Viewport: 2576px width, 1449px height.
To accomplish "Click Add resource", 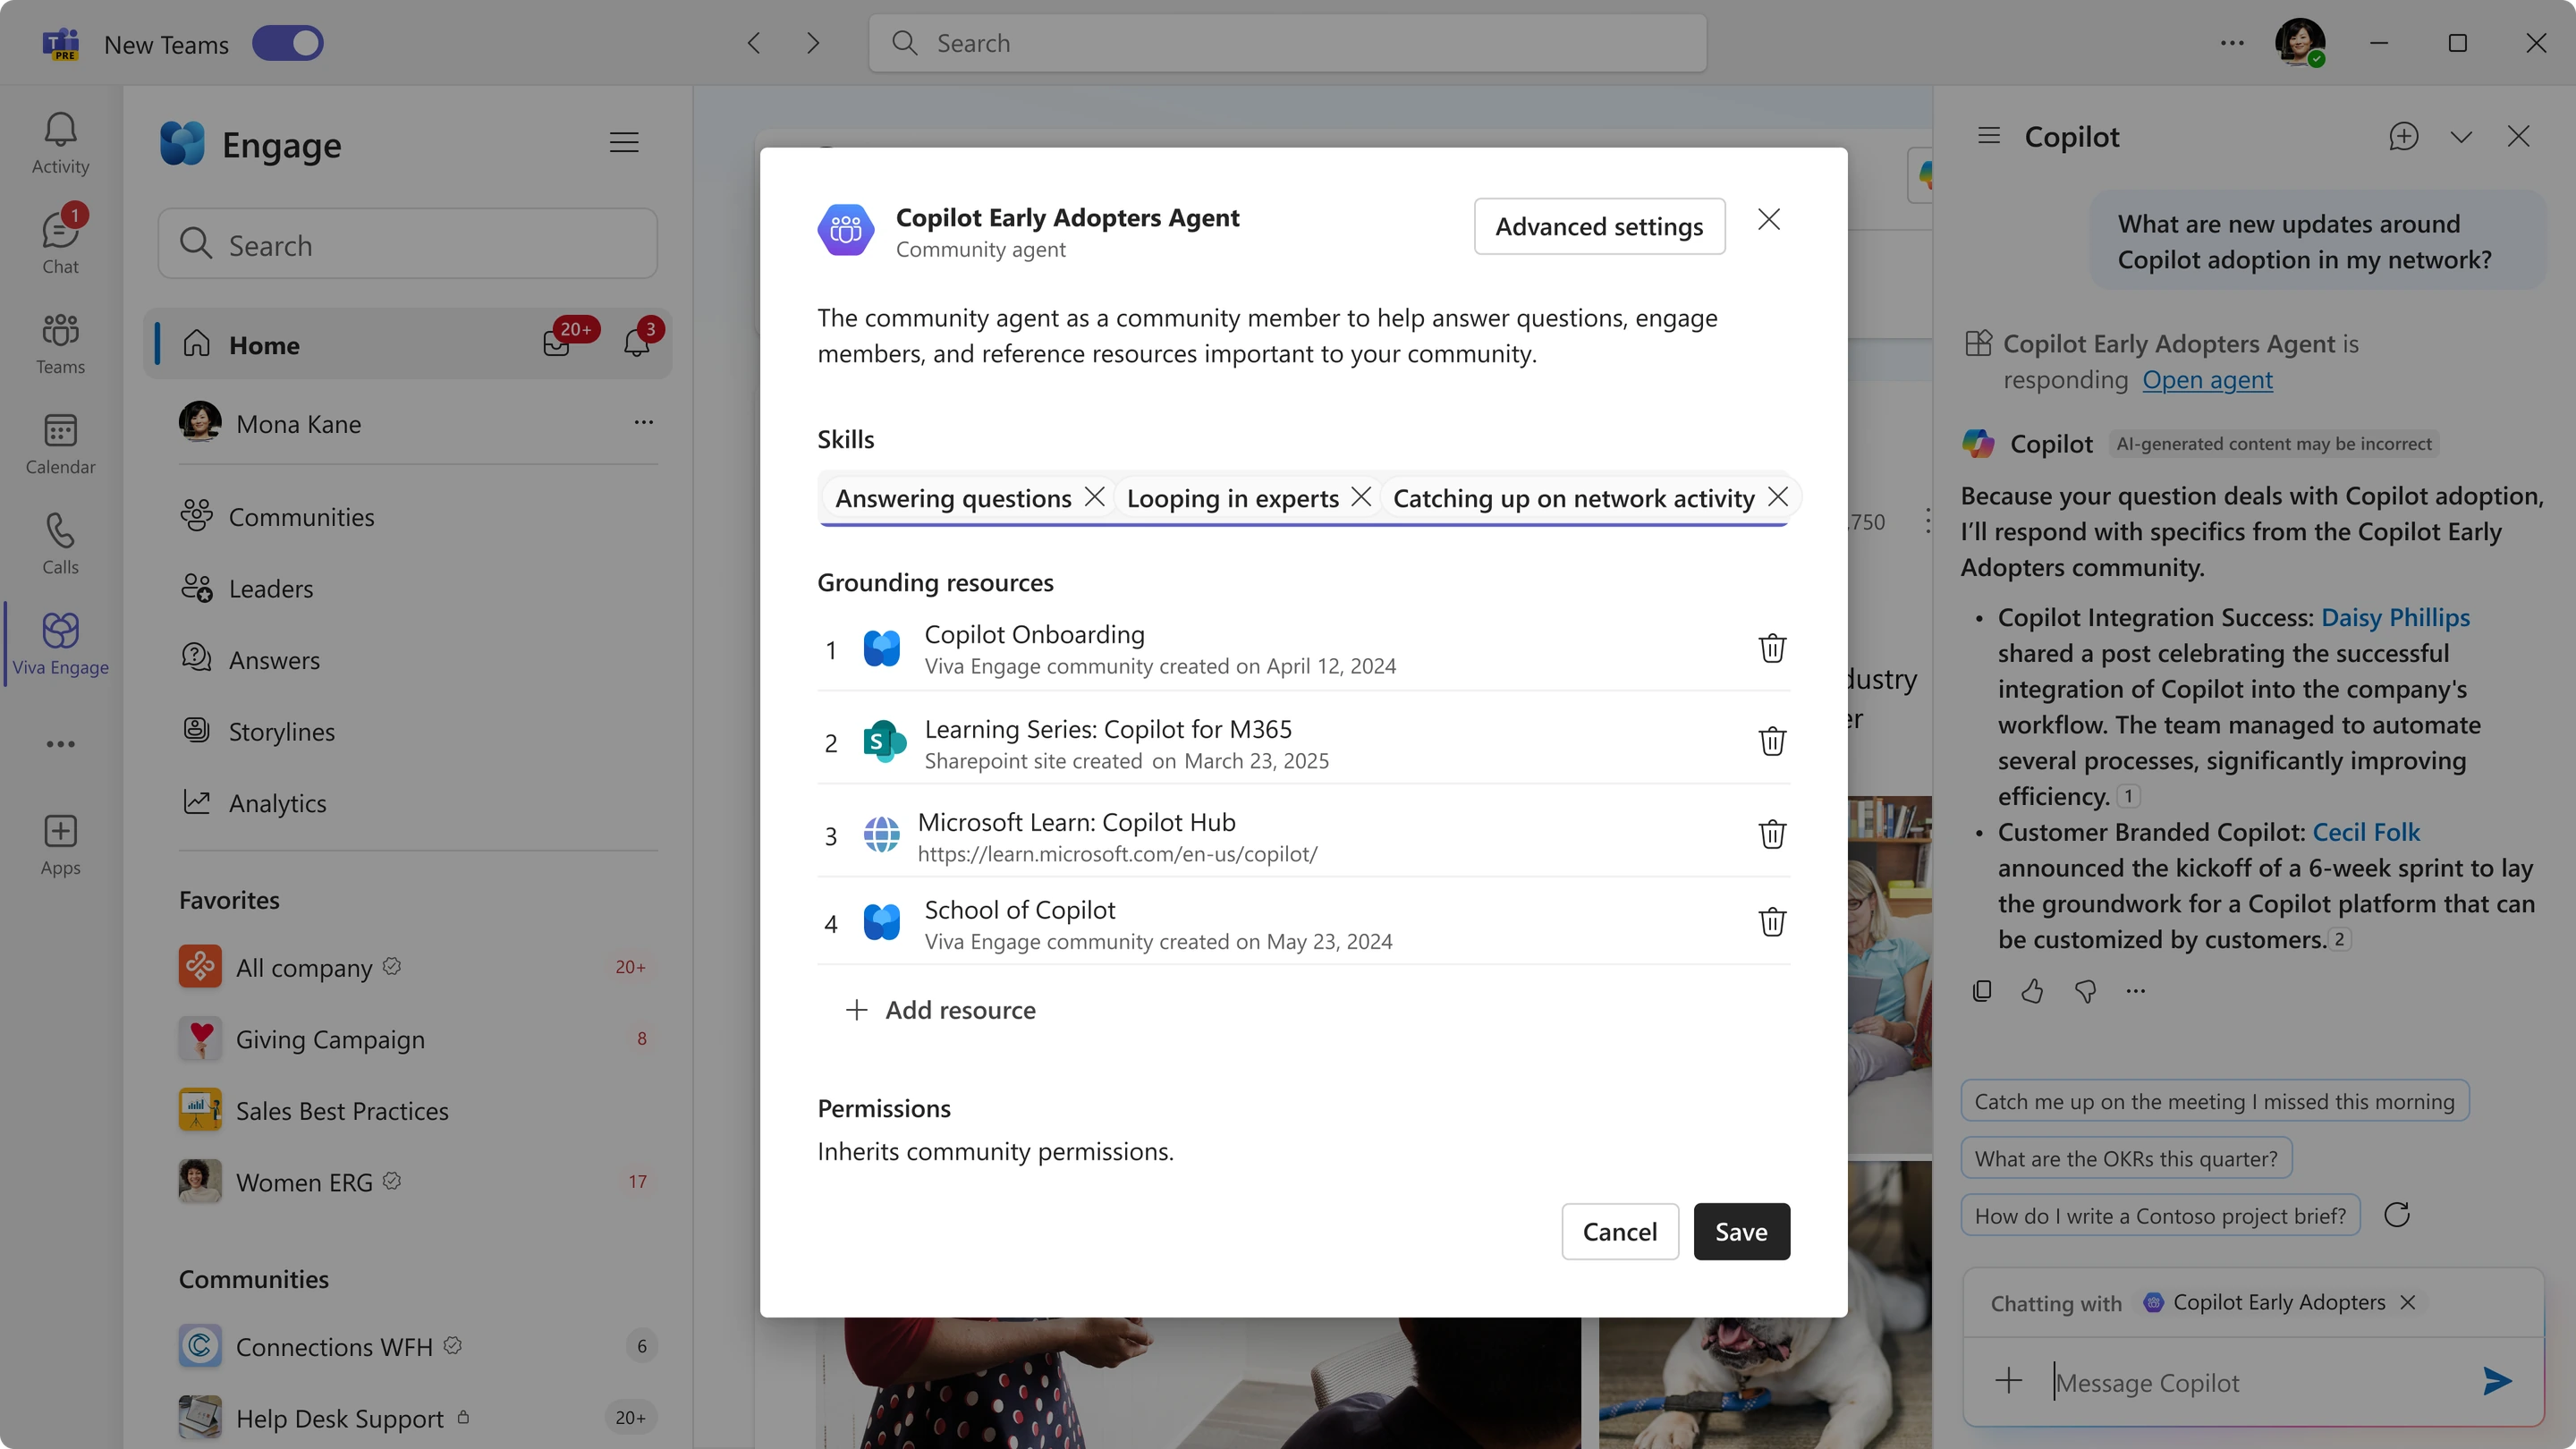I will tap(940, 1010).
